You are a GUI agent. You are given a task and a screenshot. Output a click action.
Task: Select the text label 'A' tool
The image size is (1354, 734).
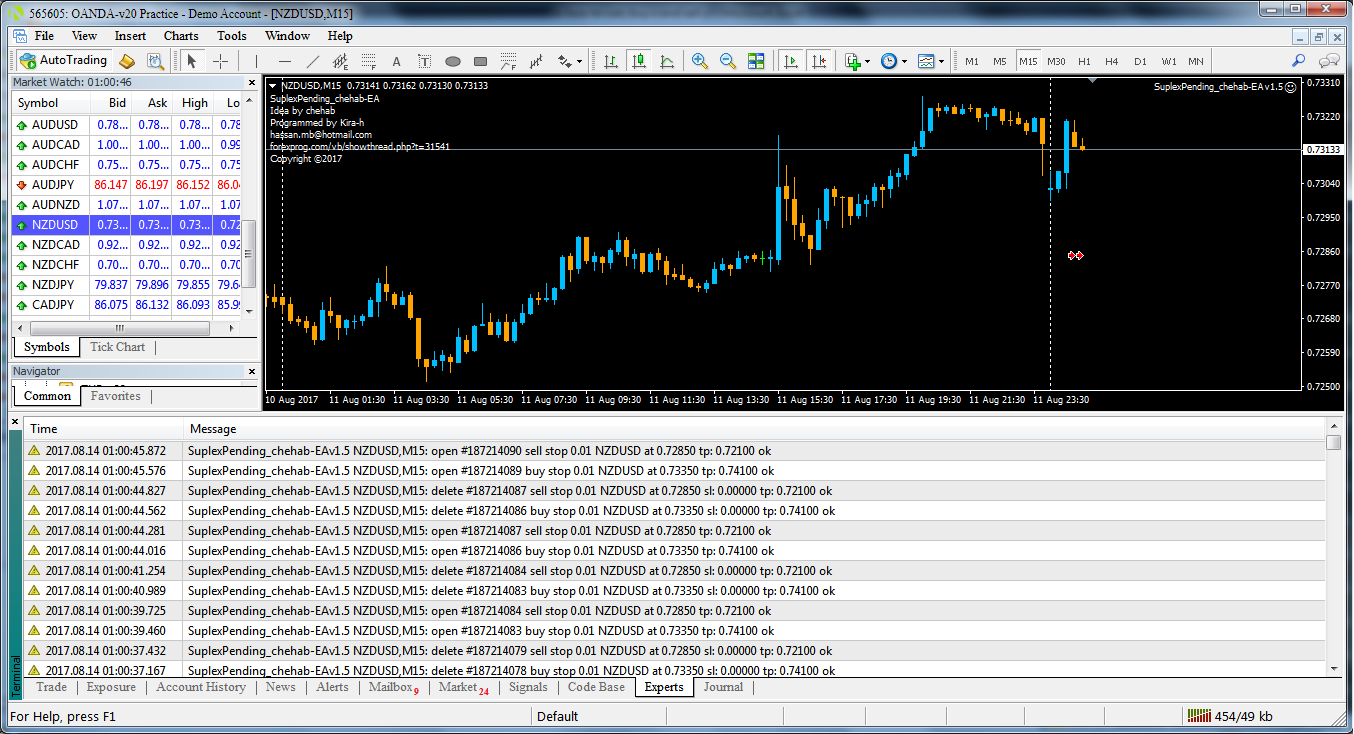coord(396,61)
